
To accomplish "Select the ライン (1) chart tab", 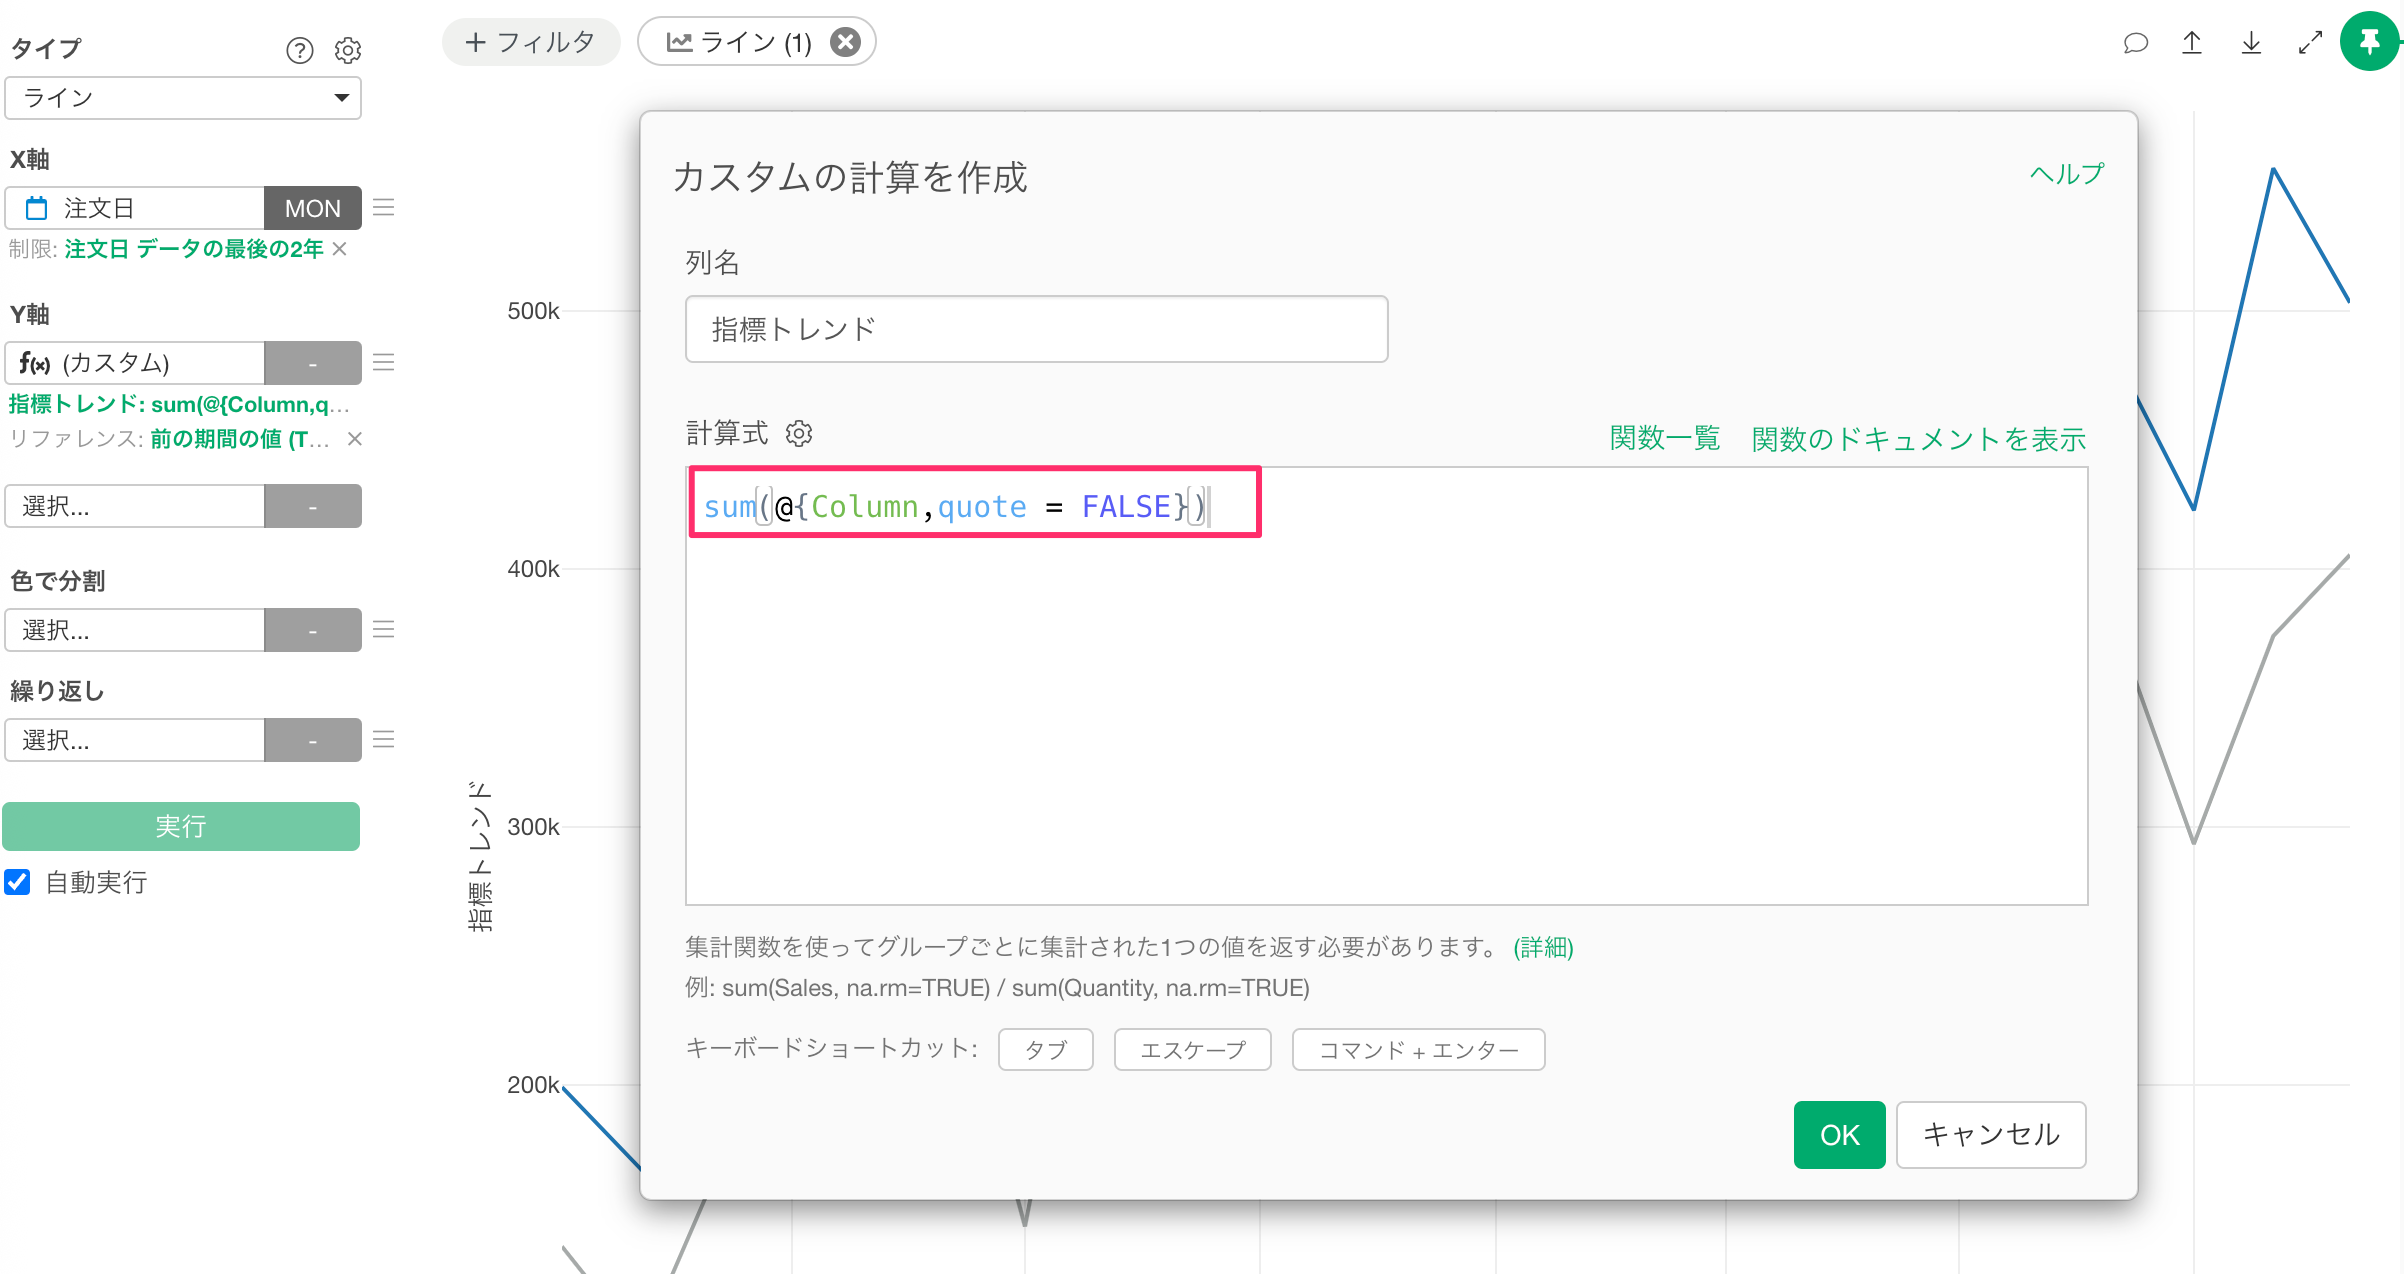I will [740, 42].
